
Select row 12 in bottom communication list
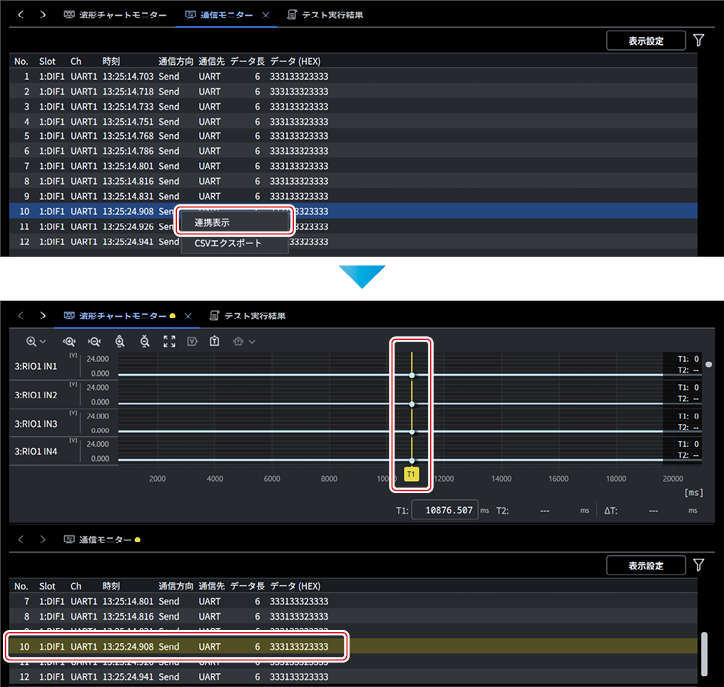coord(353,677)
